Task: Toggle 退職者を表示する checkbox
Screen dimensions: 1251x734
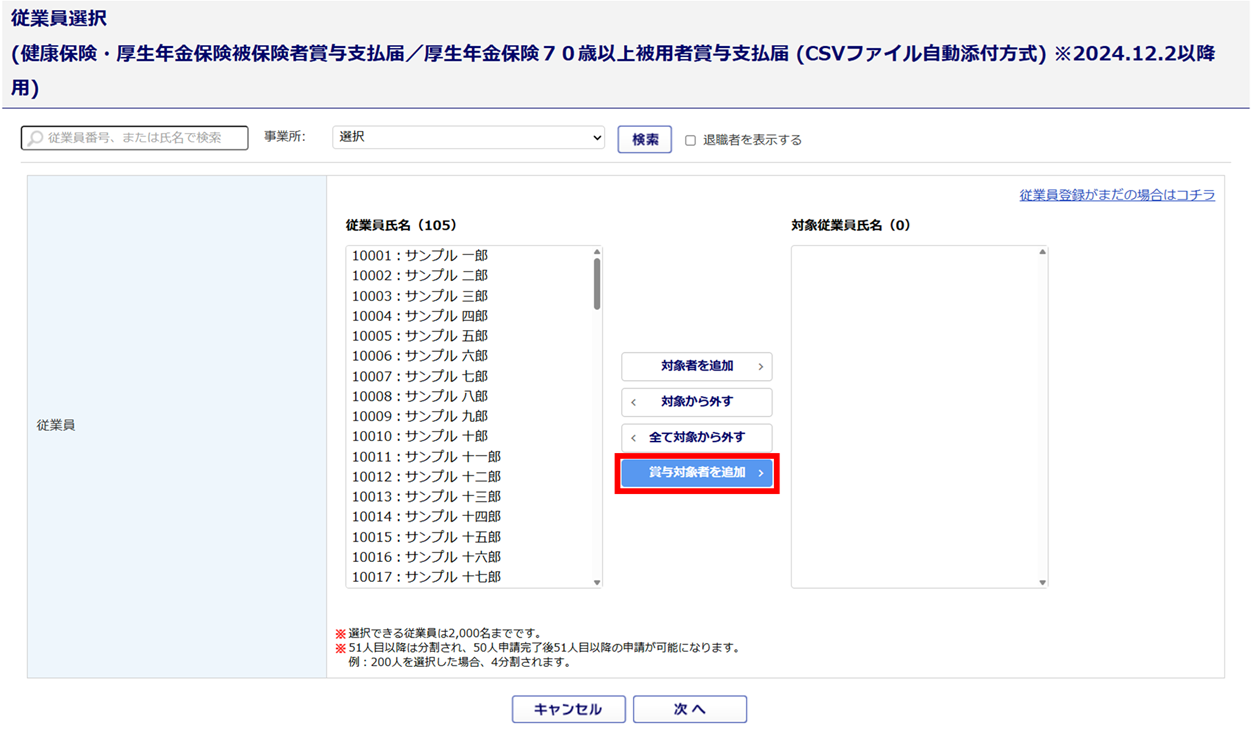Action: coord(690,140)
